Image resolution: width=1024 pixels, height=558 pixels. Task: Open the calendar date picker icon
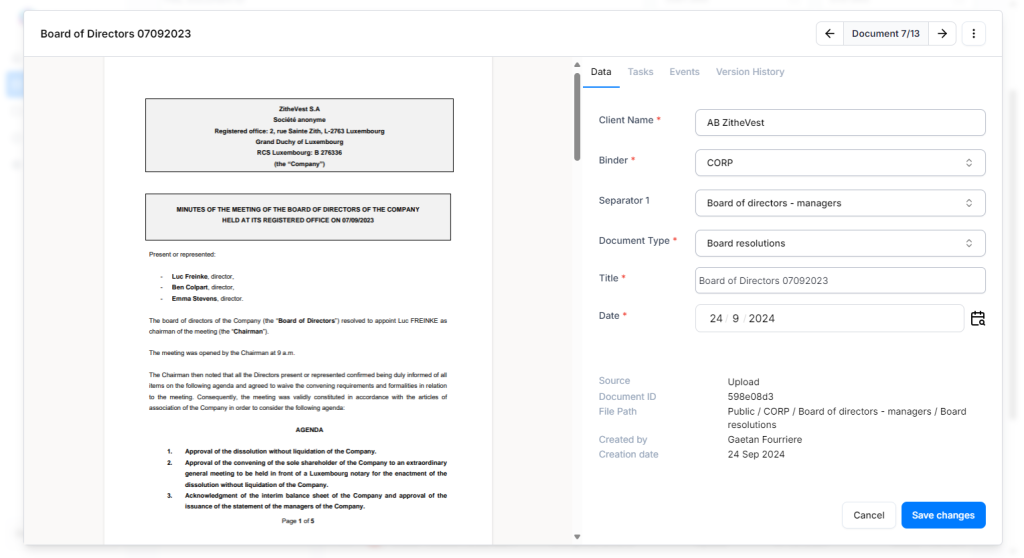(977, 319)
